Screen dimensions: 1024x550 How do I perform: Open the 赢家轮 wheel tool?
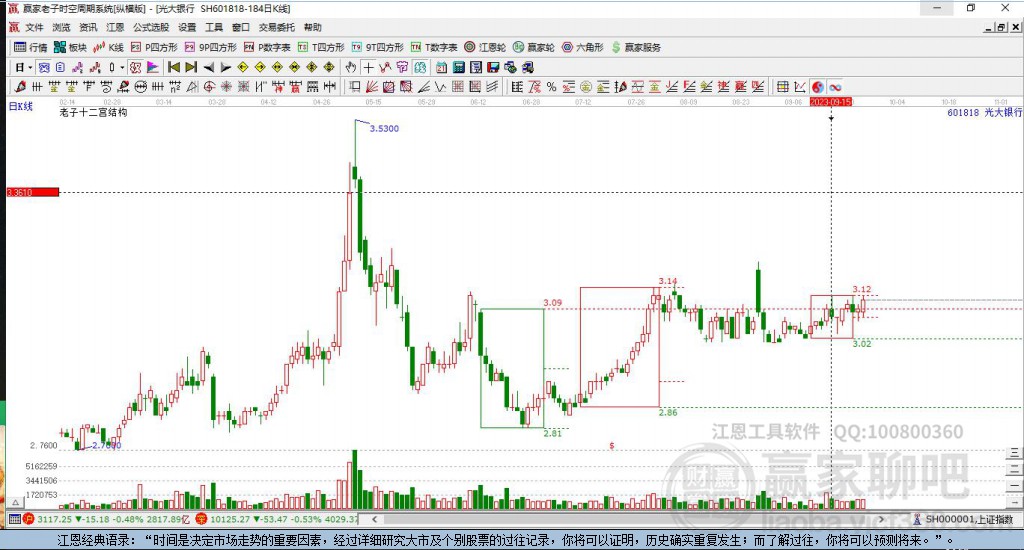click(x=534, y=47)
